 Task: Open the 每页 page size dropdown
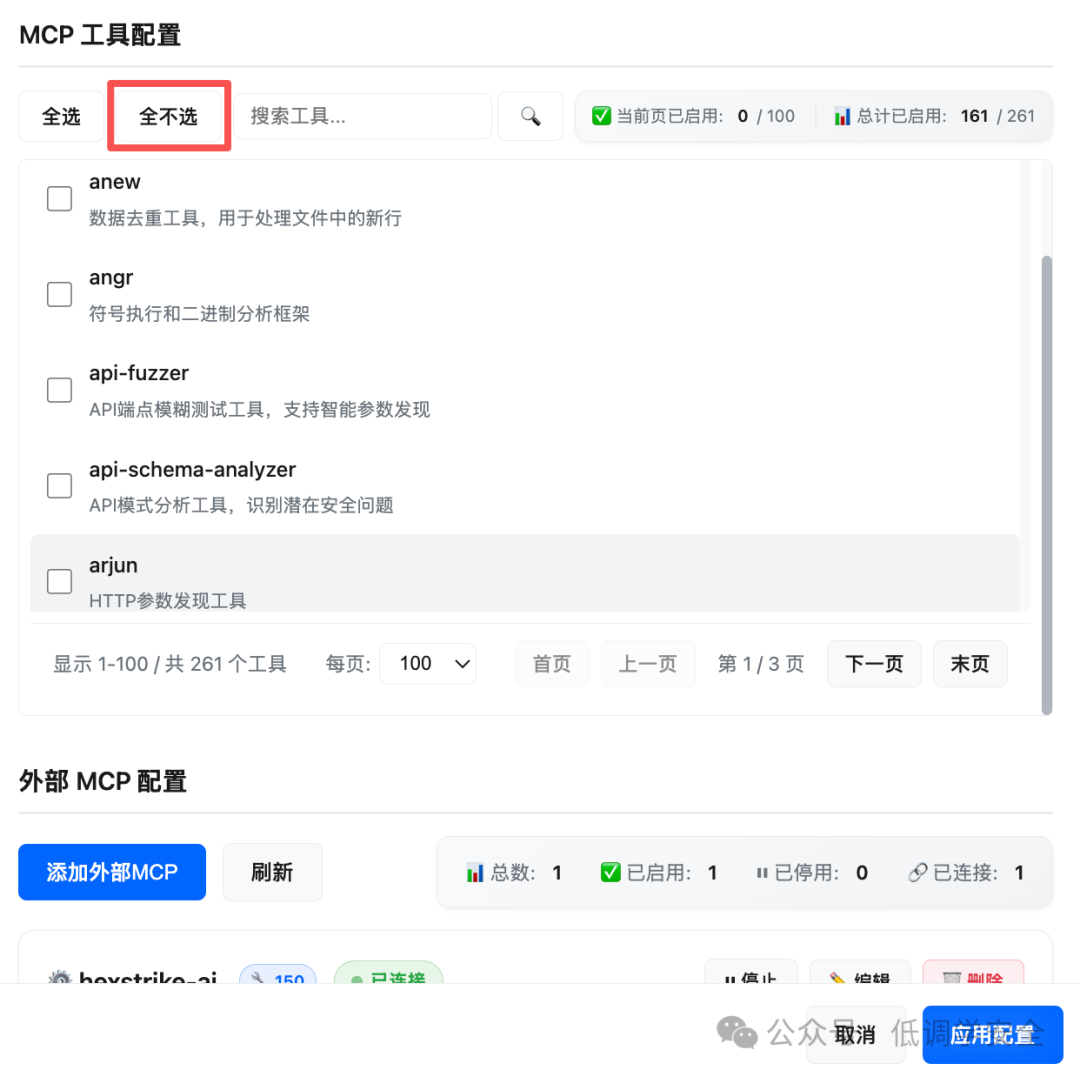(428, 664)
